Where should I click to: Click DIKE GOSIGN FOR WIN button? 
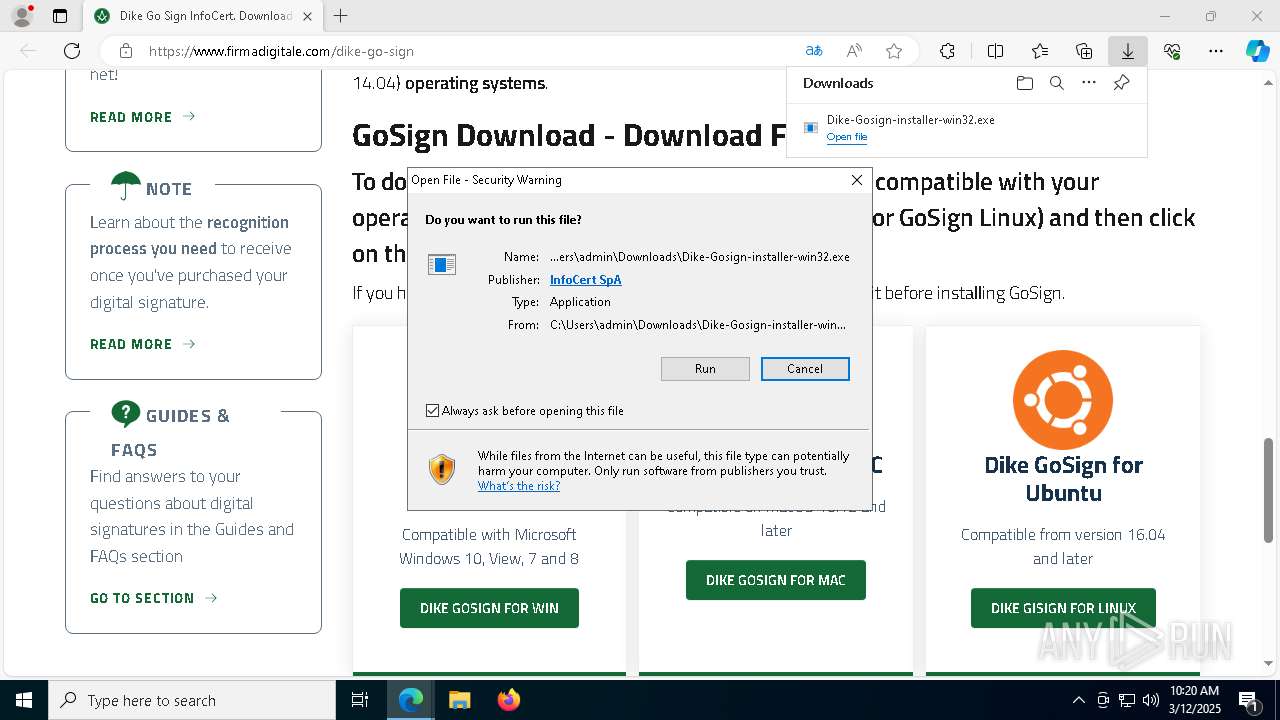click(x=489, y=608)
